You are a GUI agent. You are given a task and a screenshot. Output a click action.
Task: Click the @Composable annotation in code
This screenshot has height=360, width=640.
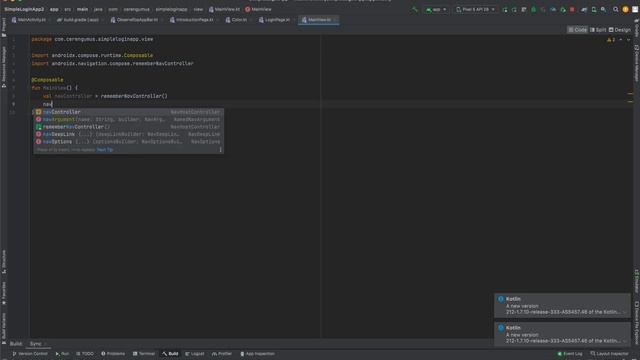(47, 80)
